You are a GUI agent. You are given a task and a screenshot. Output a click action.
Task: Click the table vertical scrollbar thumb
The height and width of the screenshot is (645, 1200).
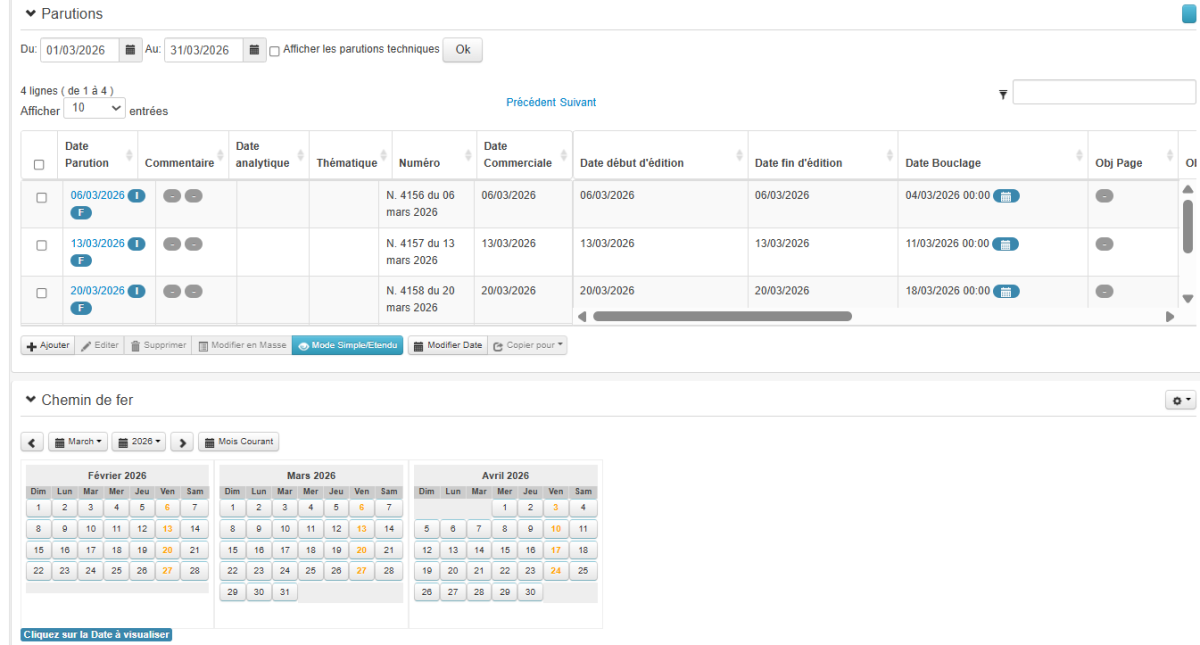pyautogui.click(x=1188, y=227)
